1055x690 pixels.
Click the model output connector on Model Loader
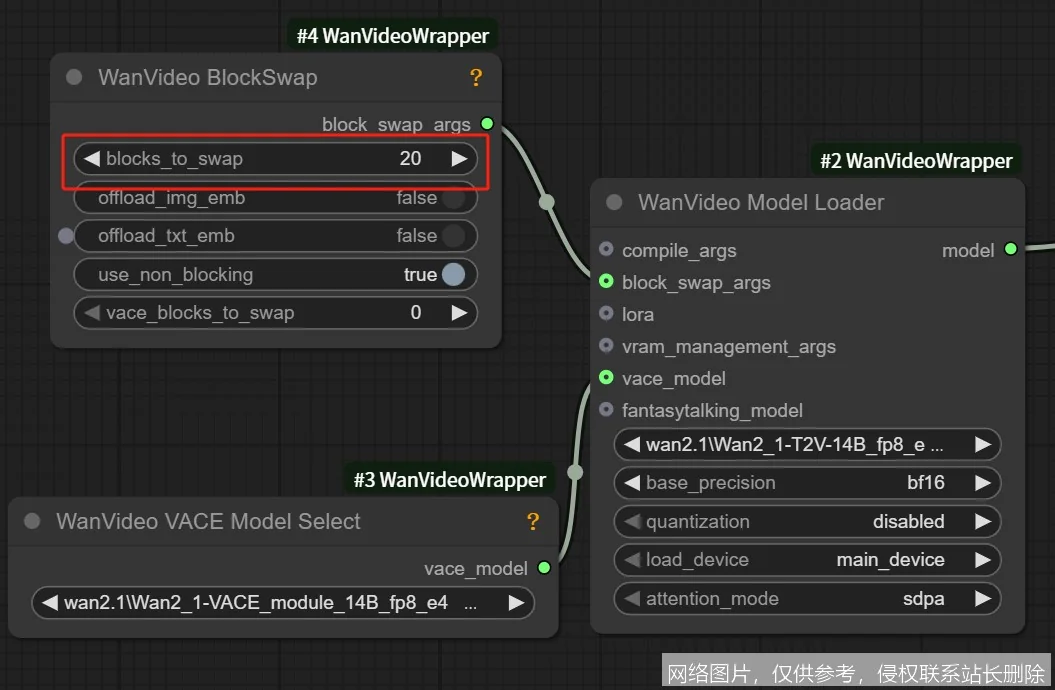1010,249
